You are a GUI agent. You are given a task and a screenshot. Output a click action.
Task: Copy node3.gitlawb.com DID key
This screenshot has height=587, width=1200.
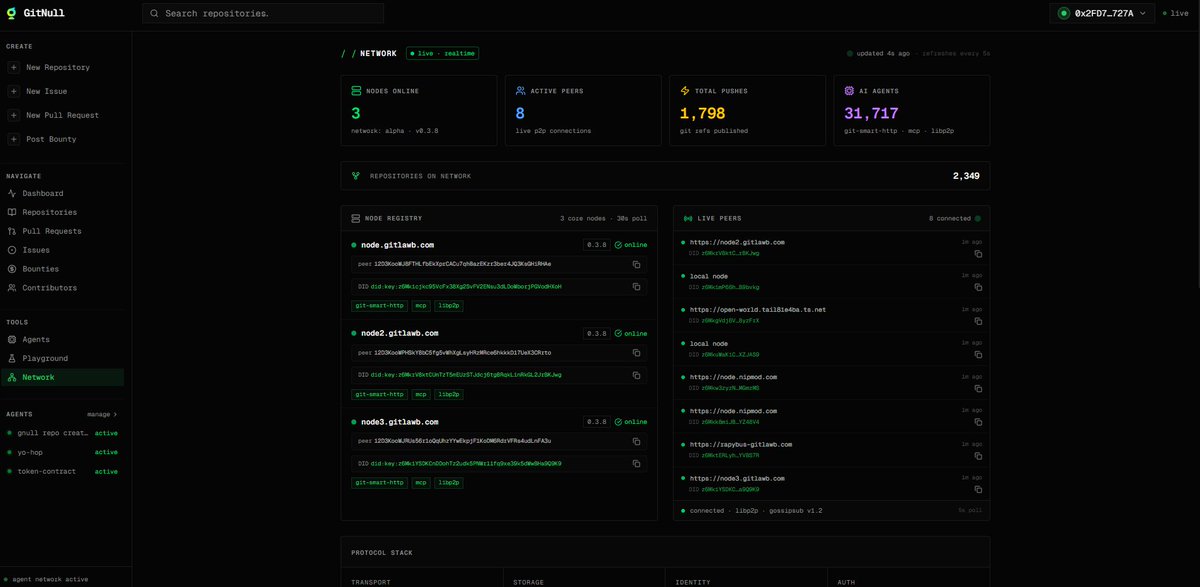tap(636, 463)
